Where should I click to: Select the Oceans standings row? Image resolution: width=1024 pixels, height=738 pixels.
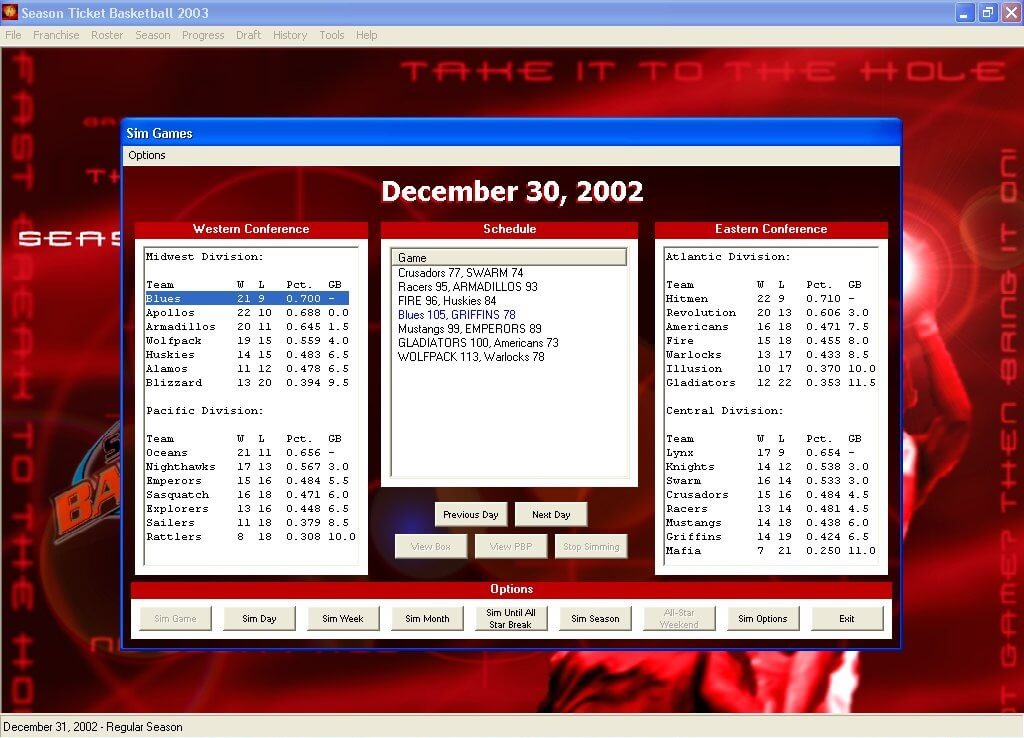[247, 453]
